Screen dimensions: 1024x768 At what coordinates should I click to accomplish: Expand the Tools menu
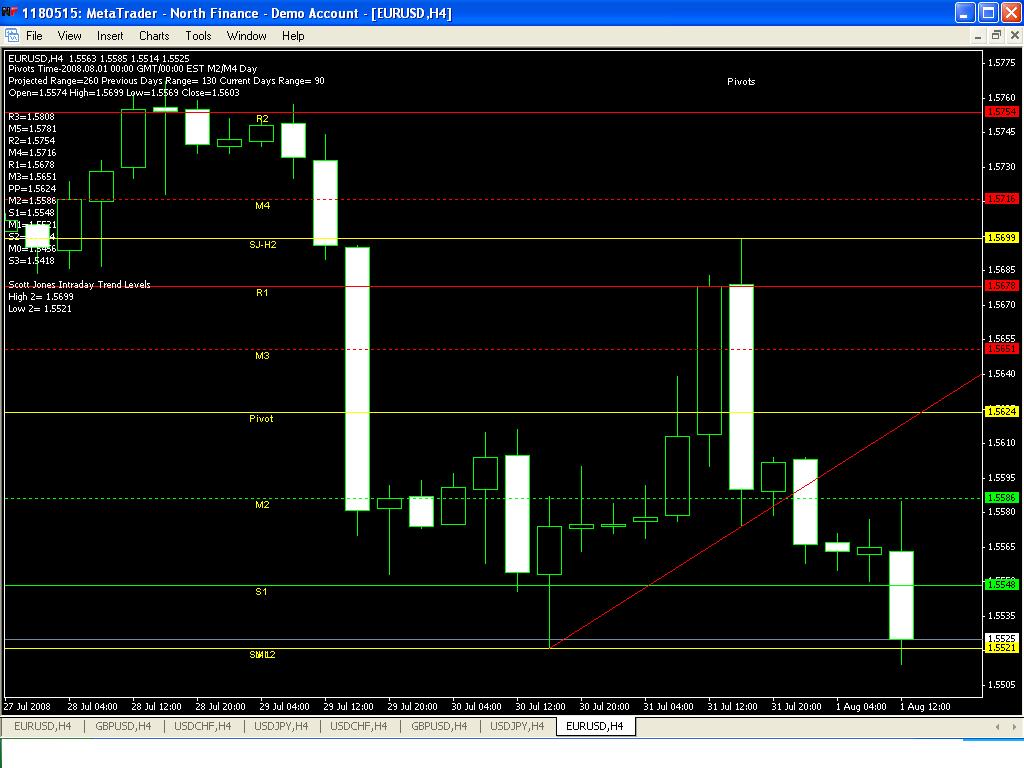[x=198, y=35]
